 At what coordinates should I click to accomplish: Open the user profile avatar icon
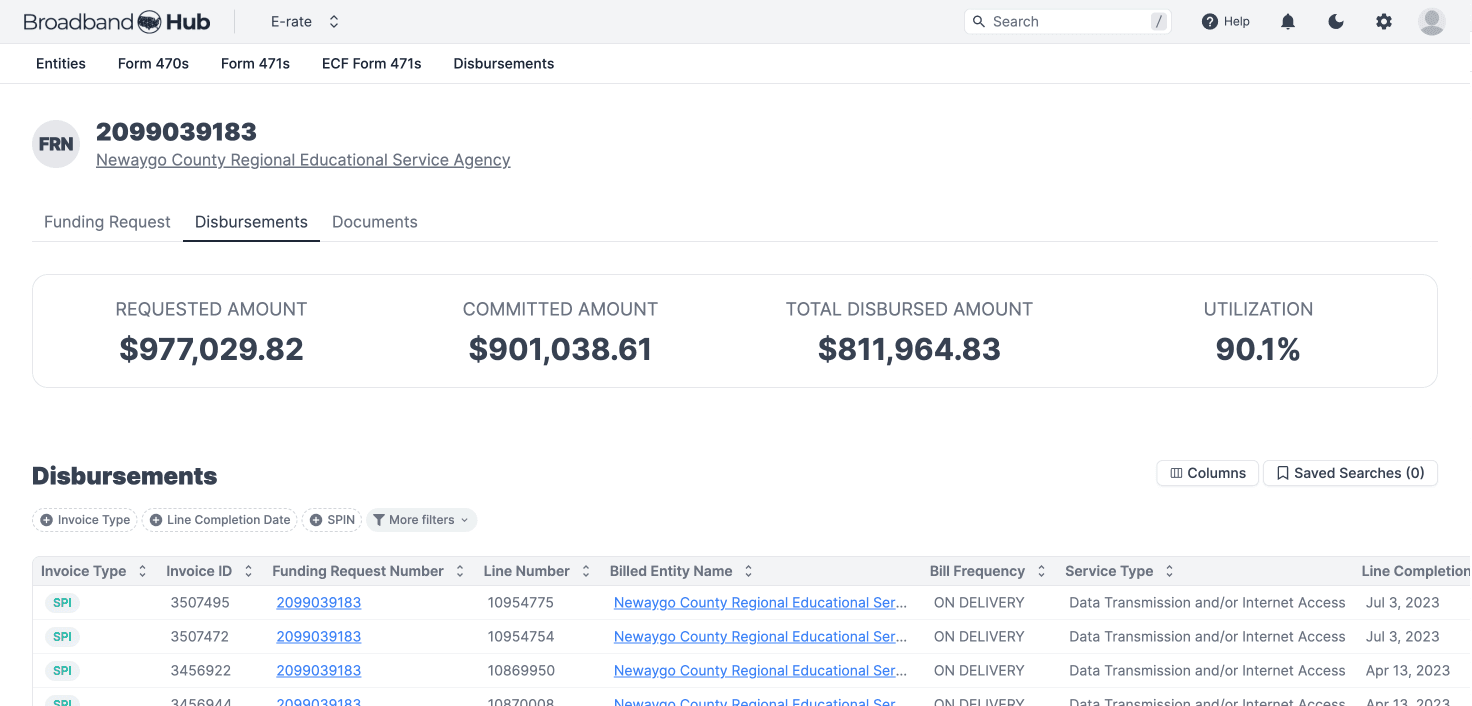(1432, 21)
